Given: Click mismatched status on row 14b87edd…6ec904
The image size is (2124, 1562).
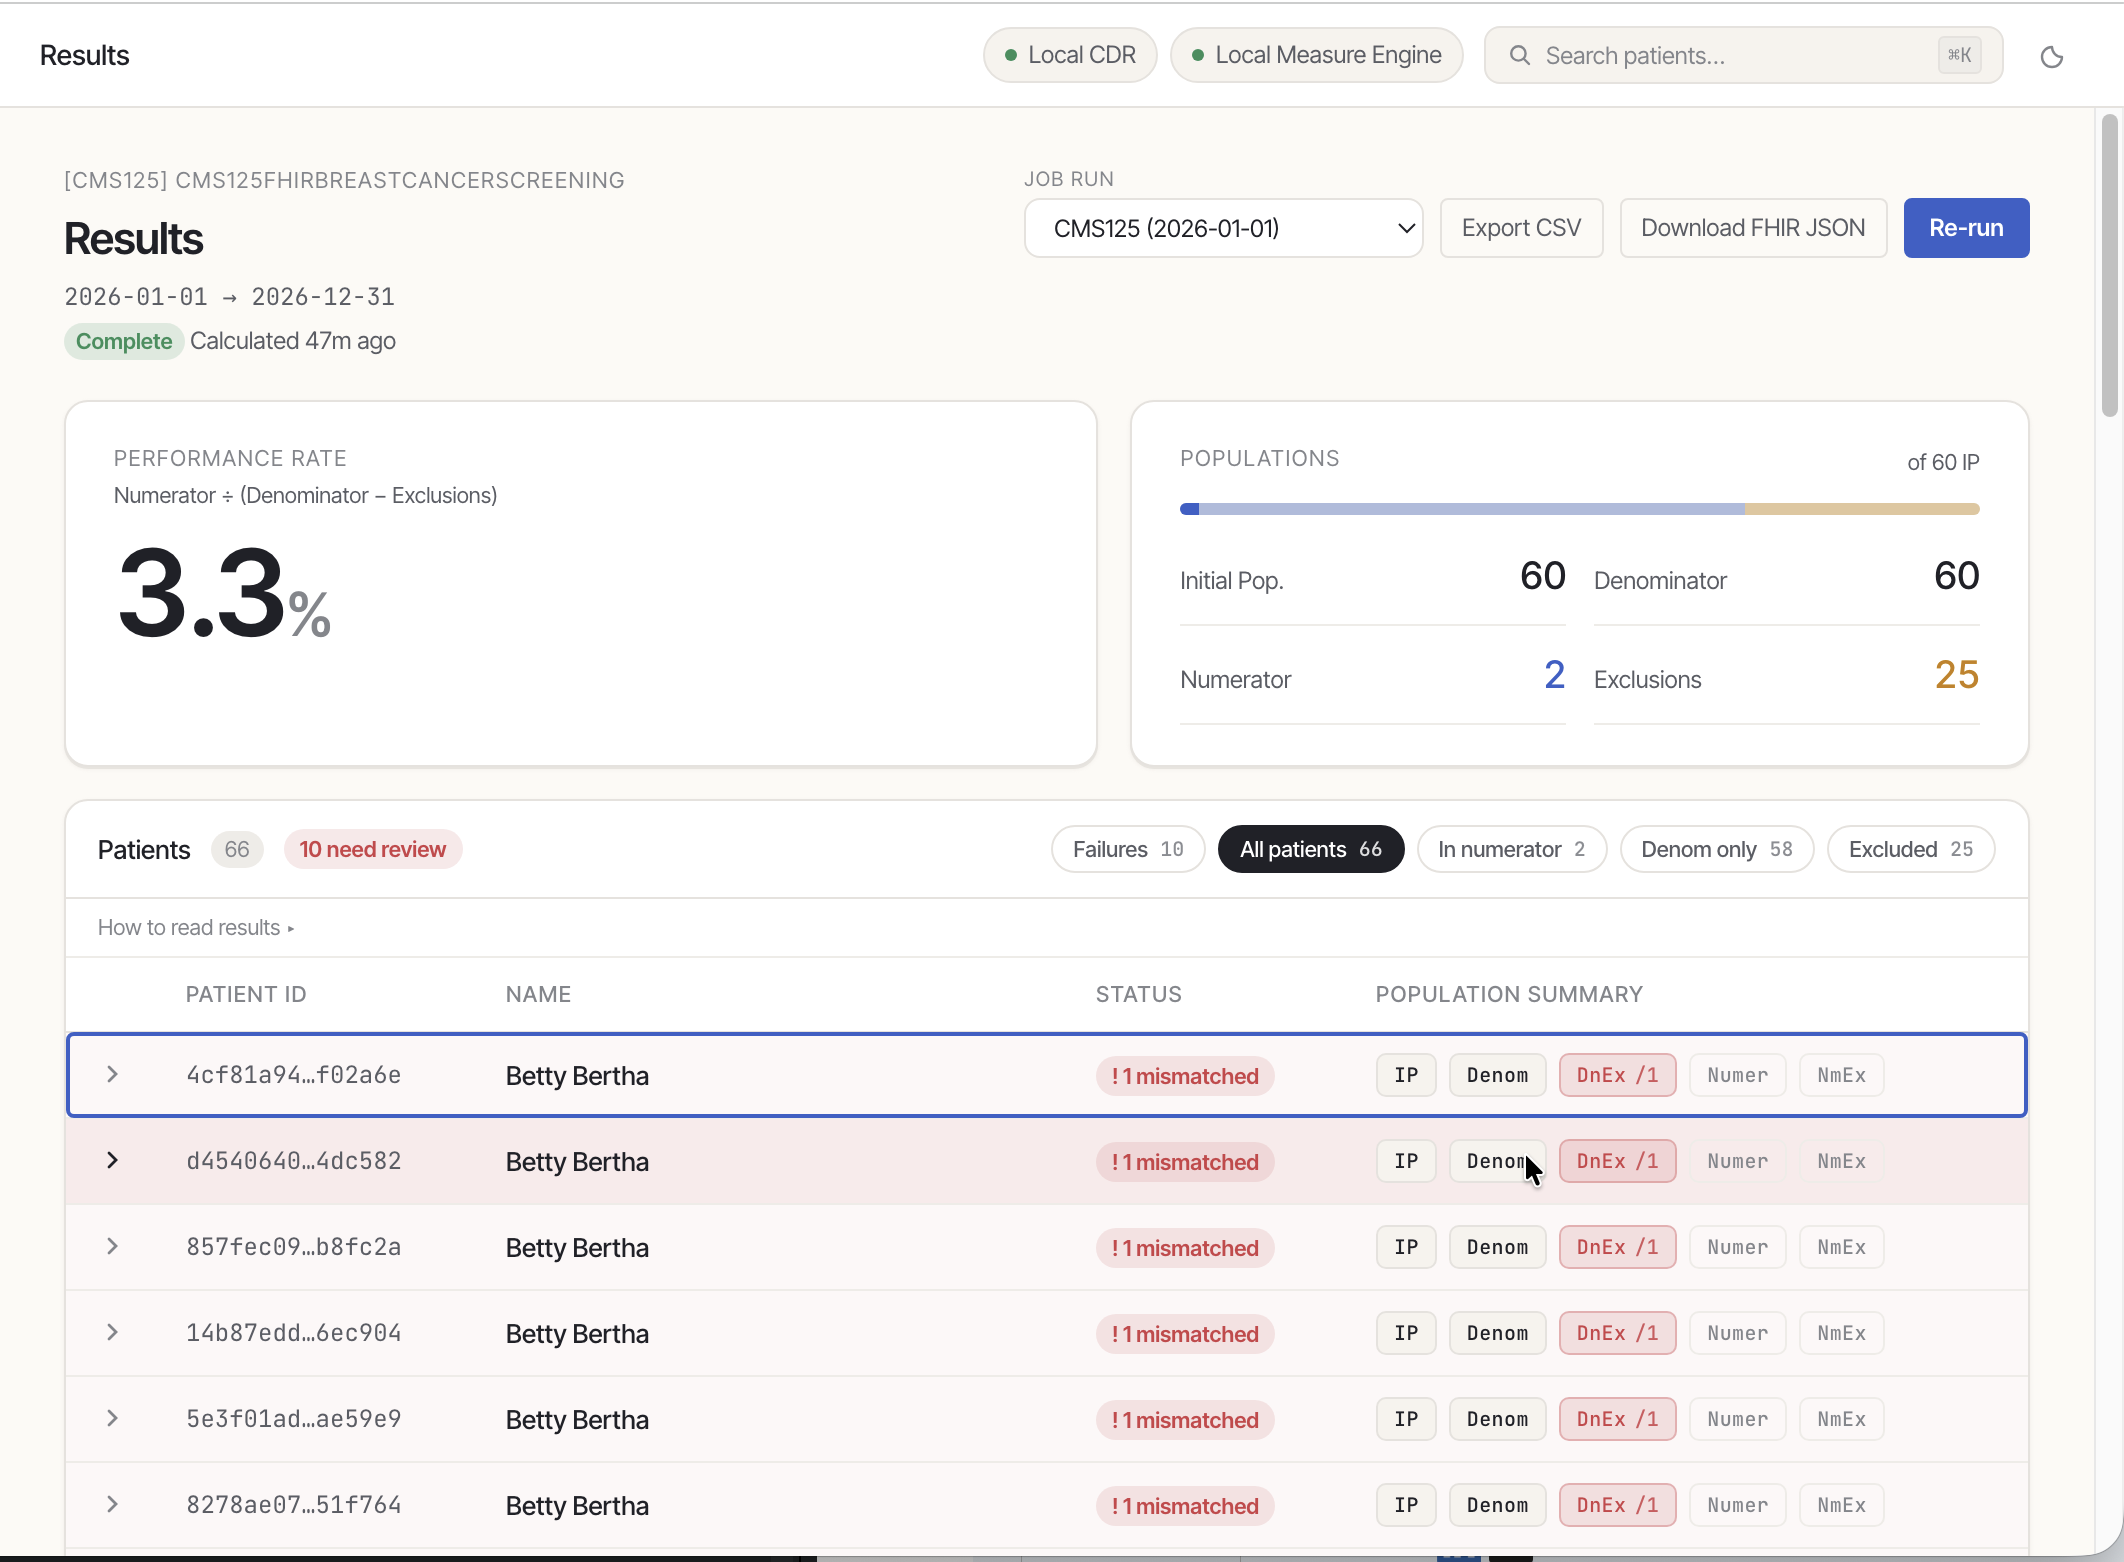Looking at the screenshot, I should click(1185, 1334).
